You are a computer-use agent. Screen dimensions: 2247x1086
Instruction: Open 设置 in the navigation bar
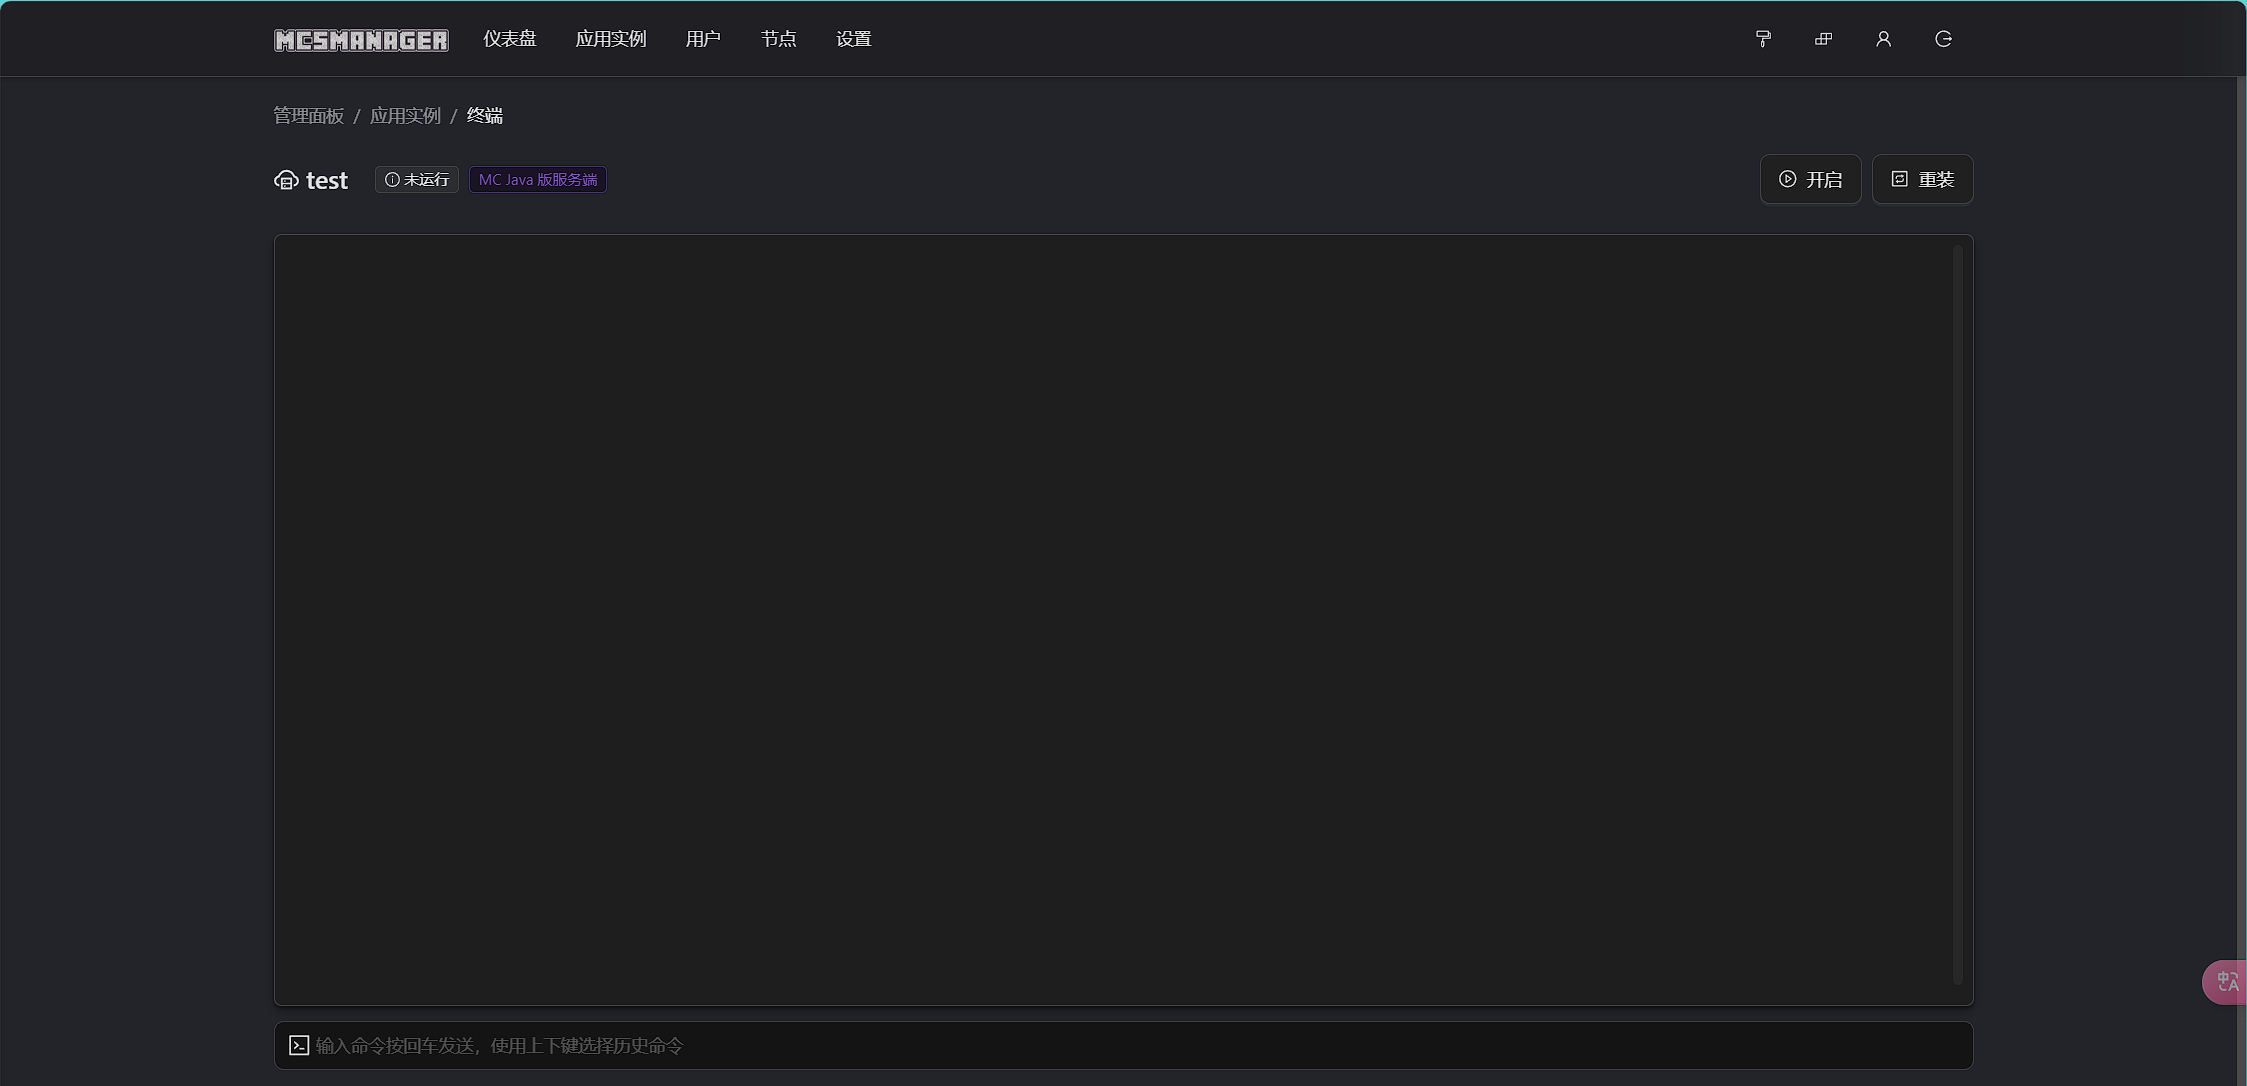click(854, 39)
